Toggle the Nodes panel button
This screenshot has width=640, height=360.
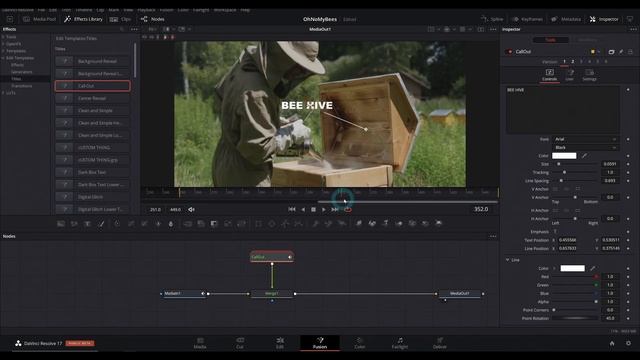pyautogui.click(x=152, y=19)
